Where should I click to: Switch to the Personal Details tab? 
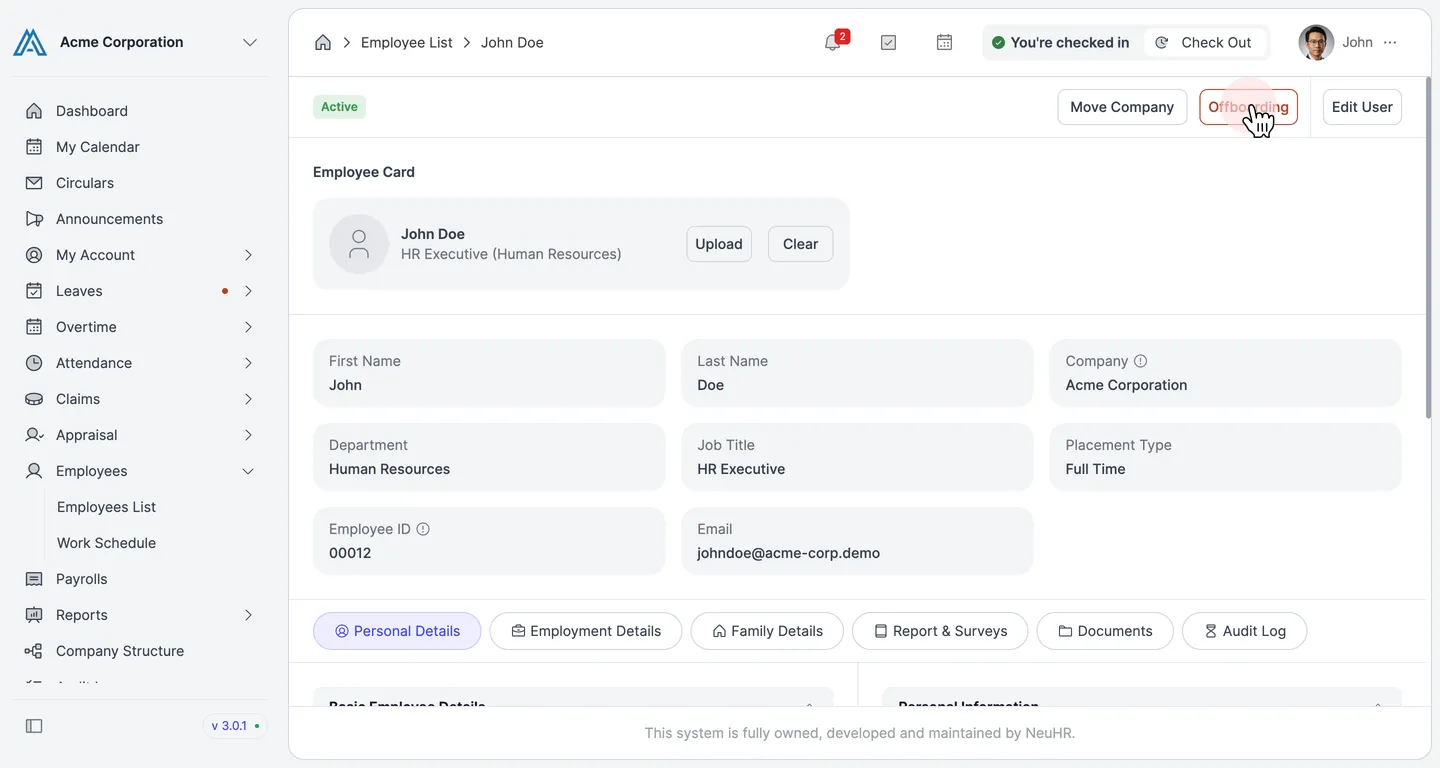397,631
